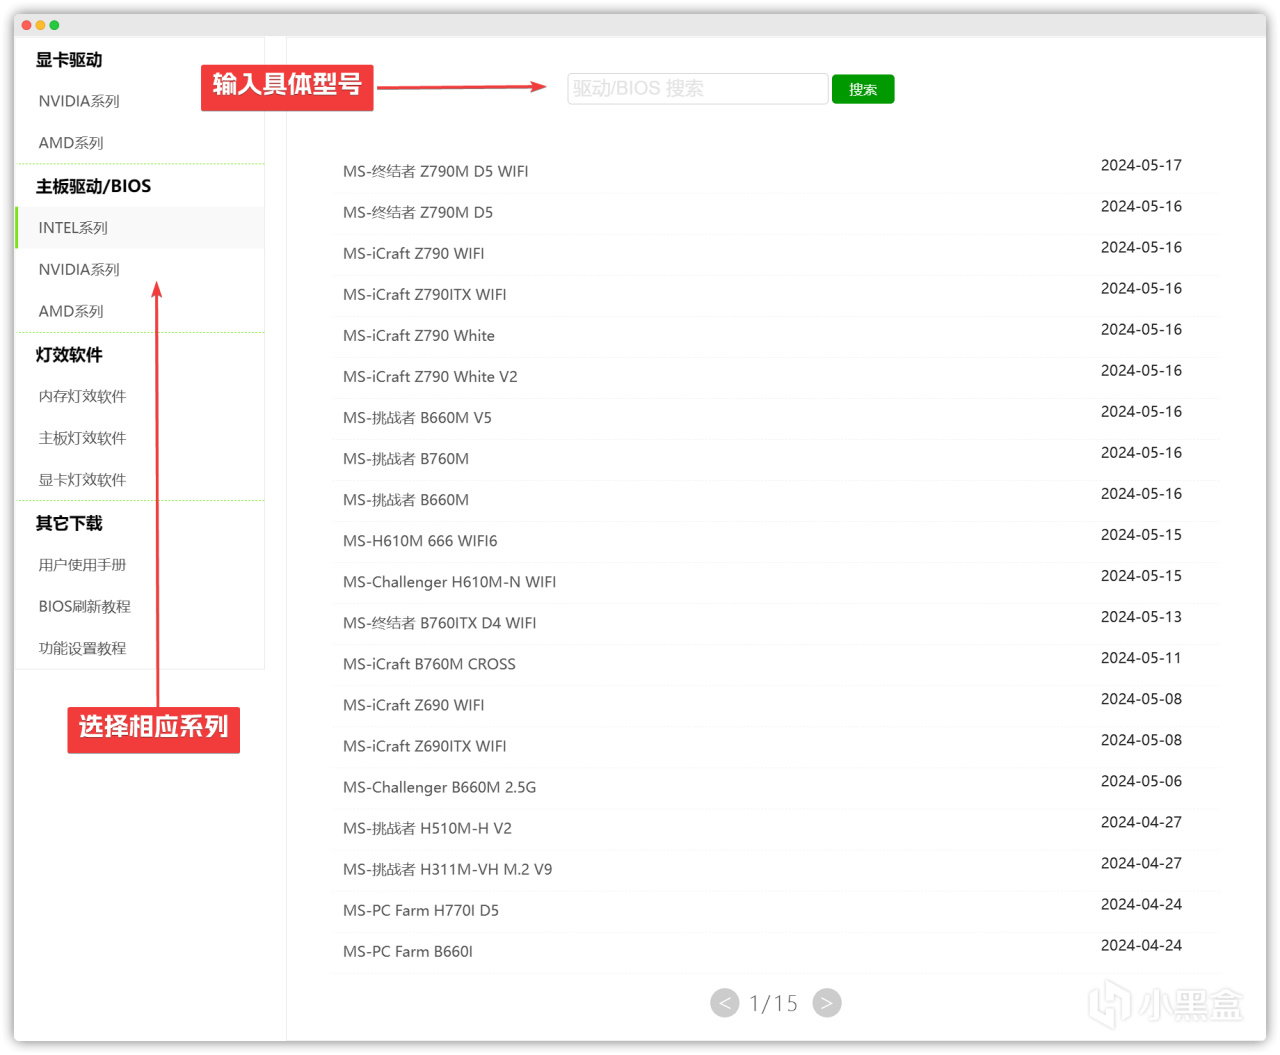1280x1055 pixels.
Task: Open BIOS刷新教程 in the sidebar
Action: (85, 607)
